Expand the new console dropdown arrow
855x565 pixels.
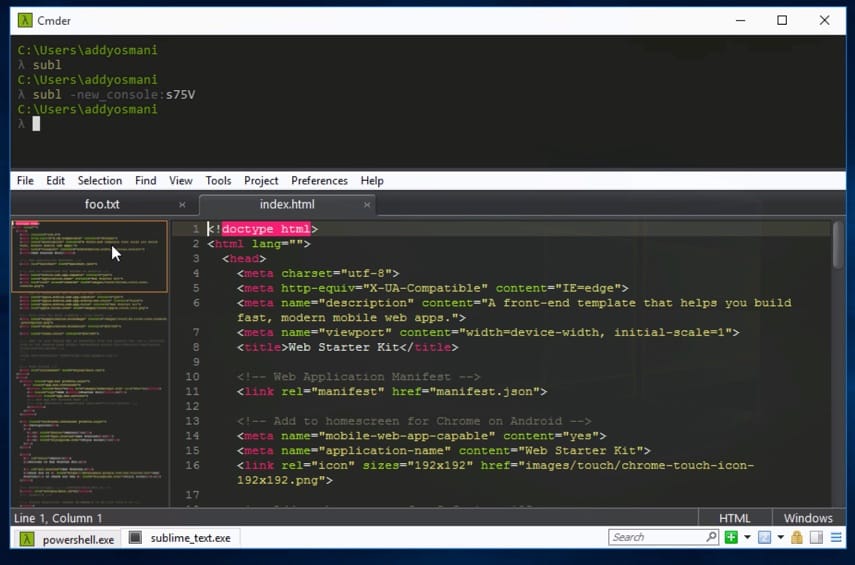(747, 538)
